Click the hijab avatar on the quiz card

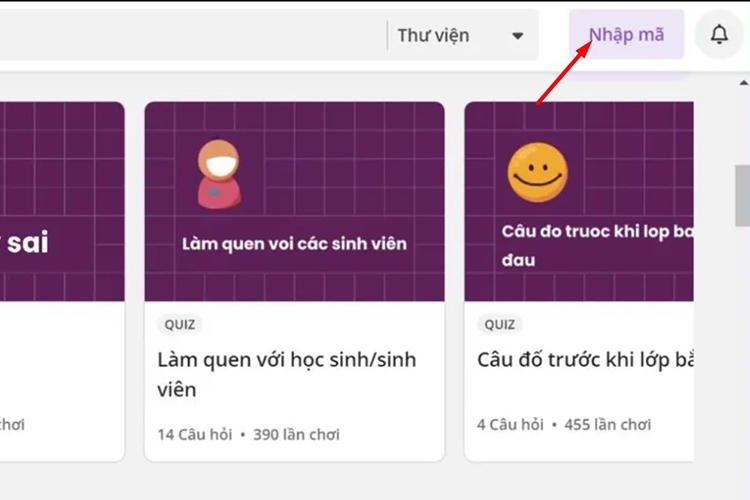220,174
